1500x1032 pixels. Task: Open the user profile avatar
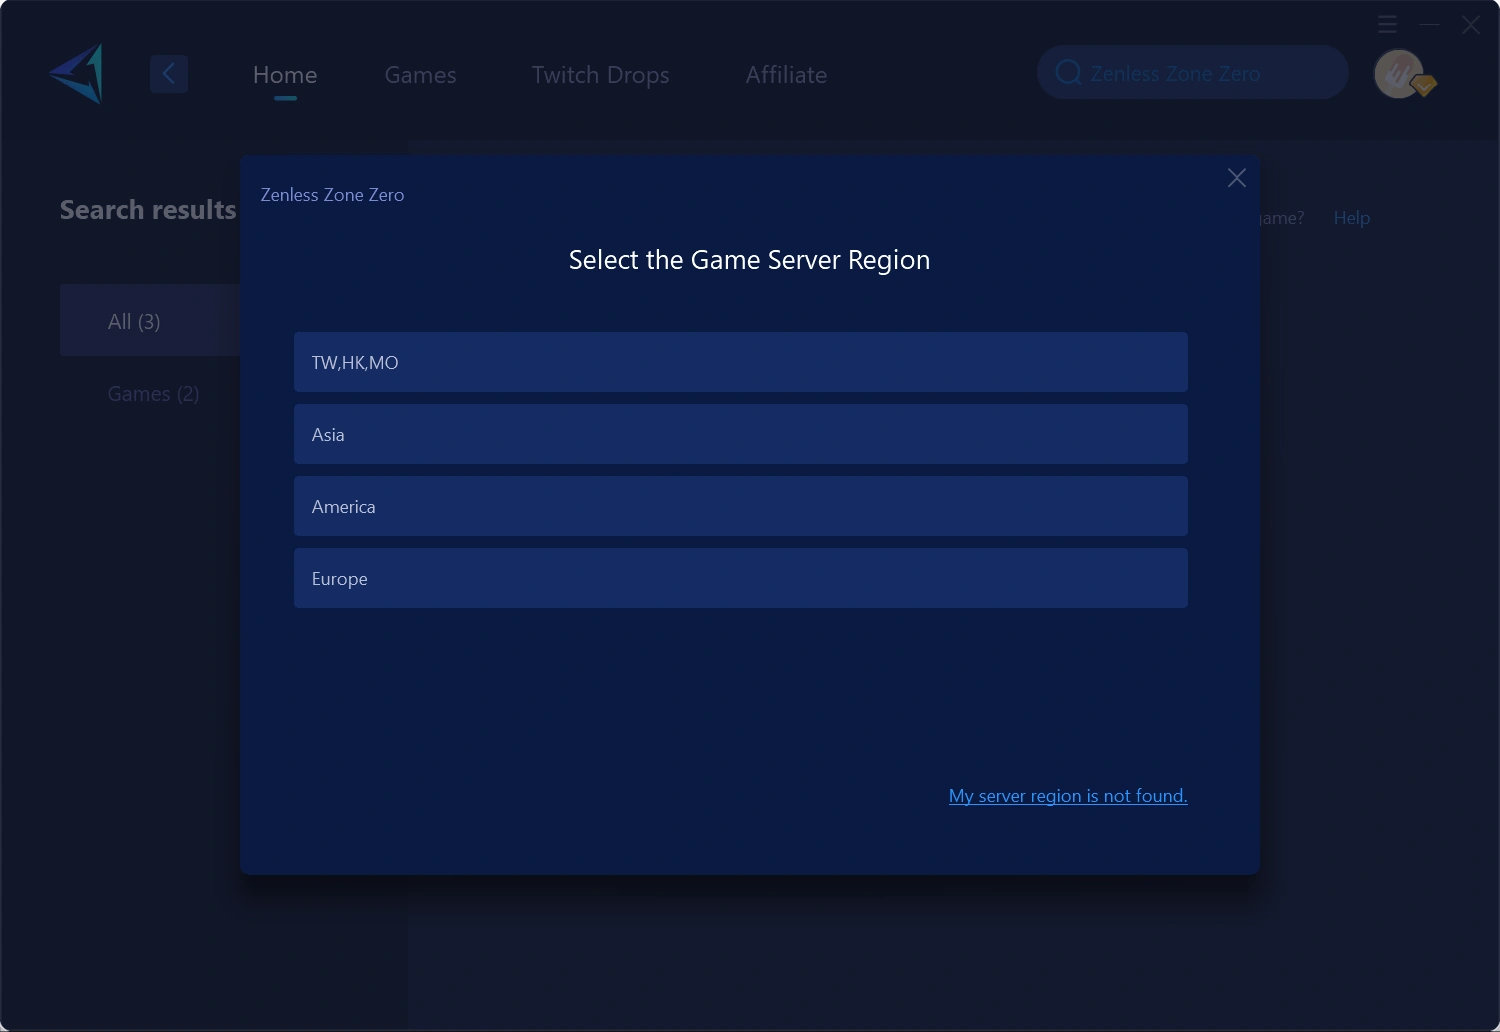pos(1400,74)
